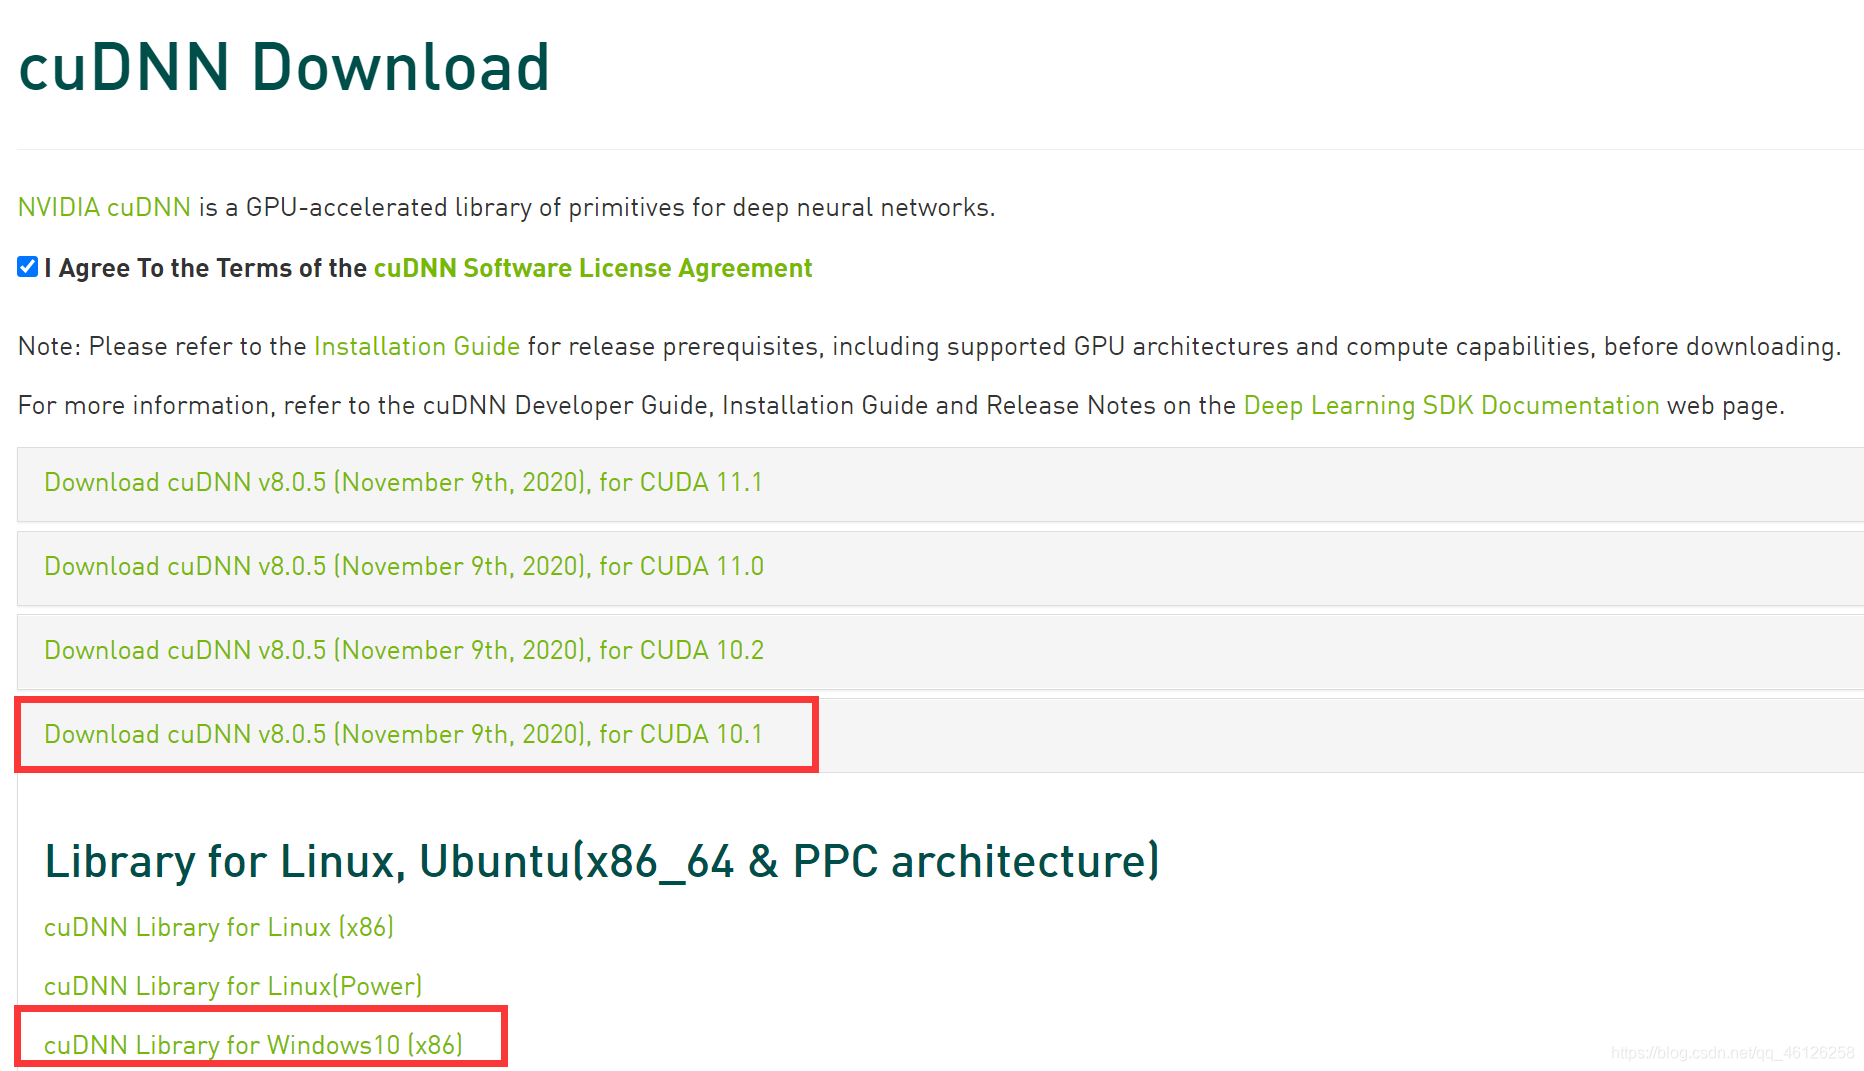
Task: Download cuDNN Library for Windows10 (x86)
Action: 253,1045
